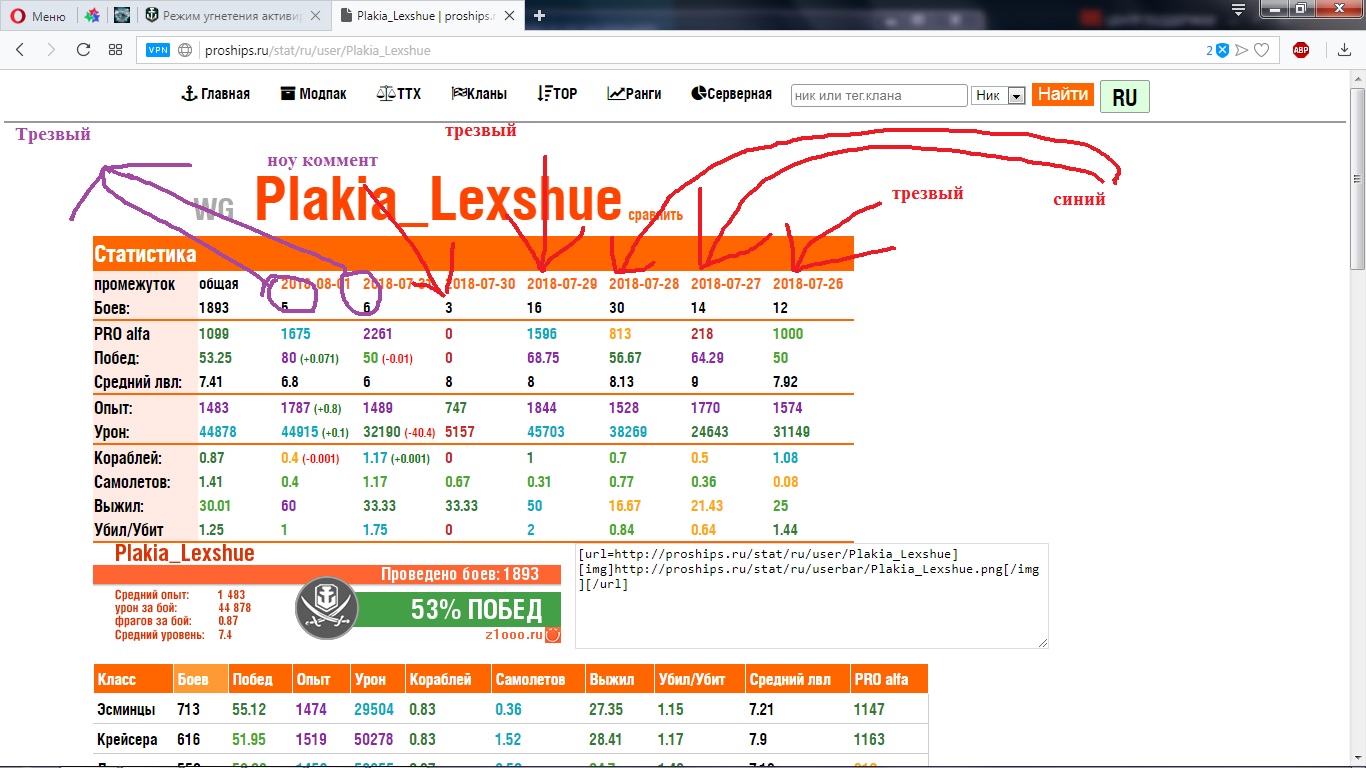Image resolution: width=1366 pixels, height=768 pixels.
Task: Open the Speed Dial grid icon
Action: click(116, 50)
